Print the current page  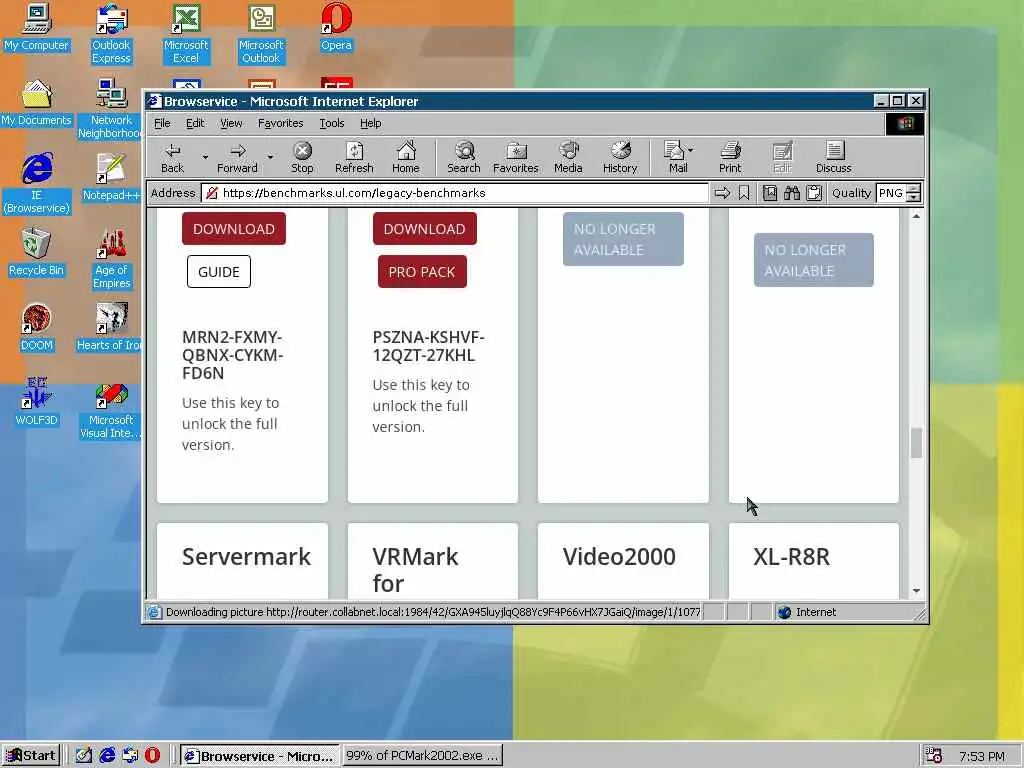(x=730, y=157)
